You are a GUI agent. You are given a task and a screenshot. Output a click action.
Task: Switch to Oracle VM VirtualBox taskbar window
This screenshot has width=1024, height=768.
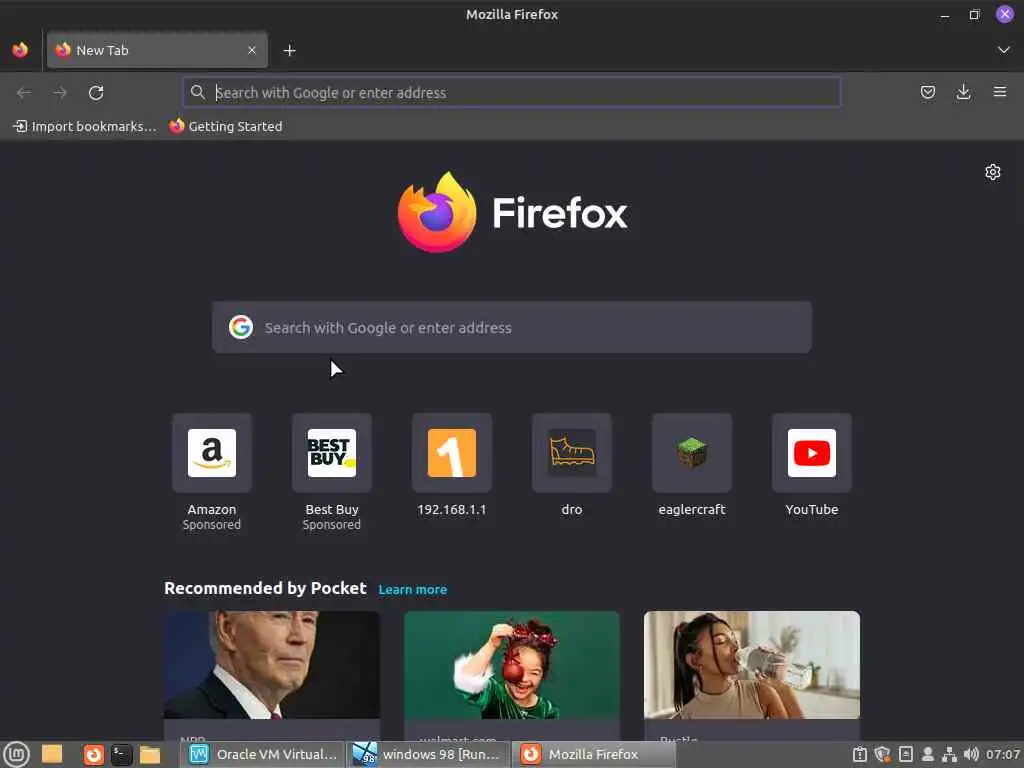point(263,754)
